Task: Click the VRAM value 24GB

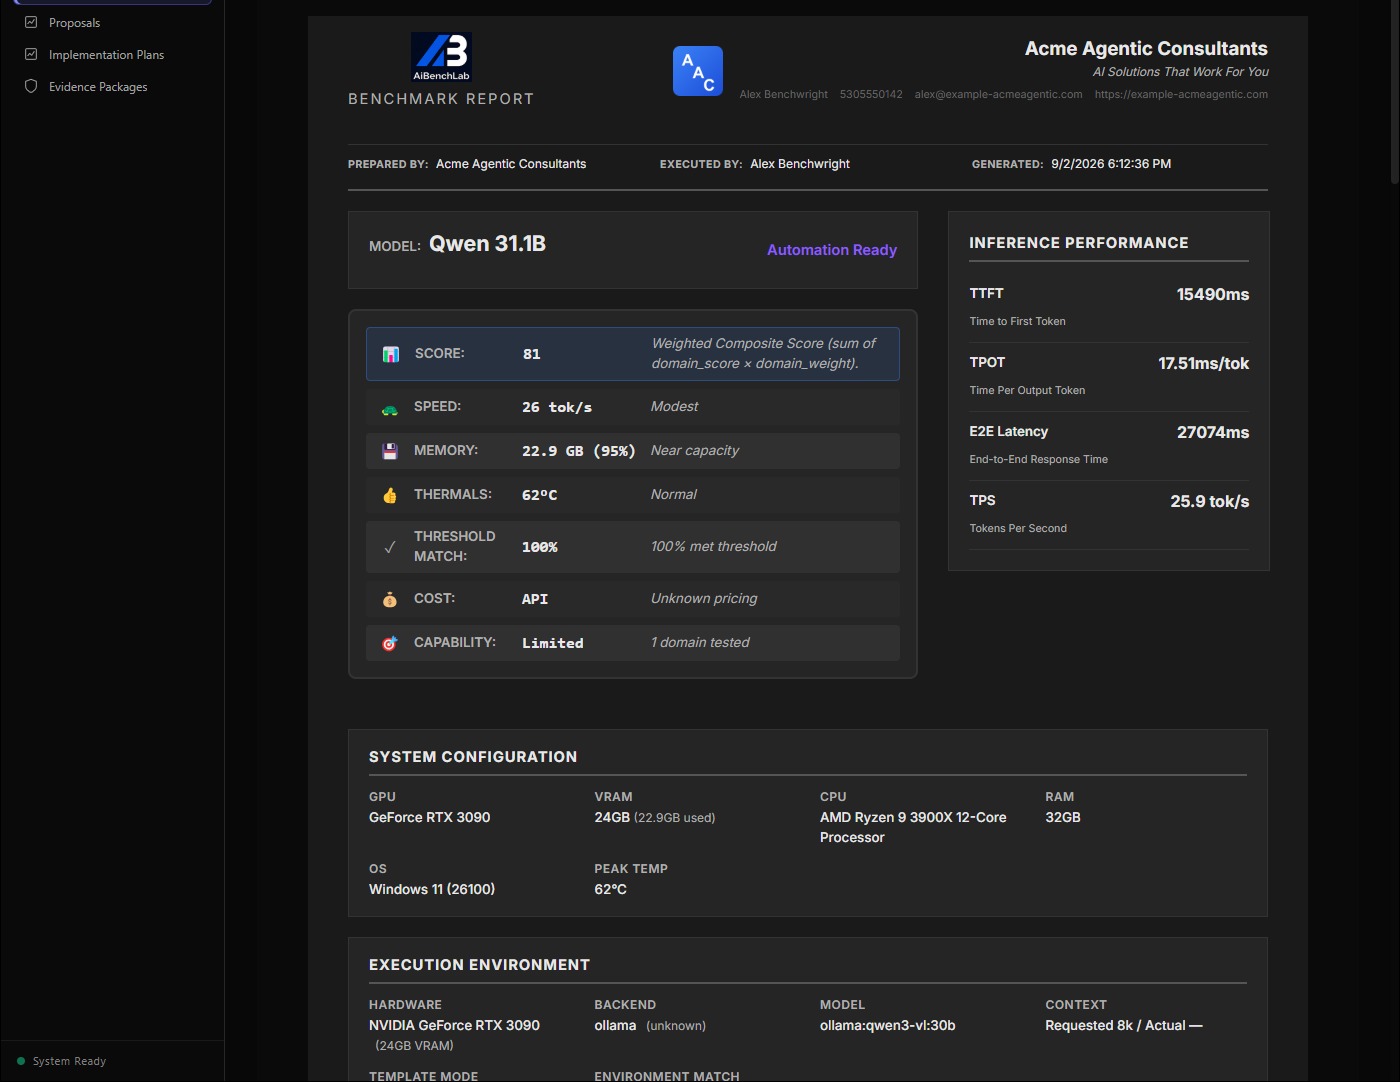Action: tap(612, 817)
